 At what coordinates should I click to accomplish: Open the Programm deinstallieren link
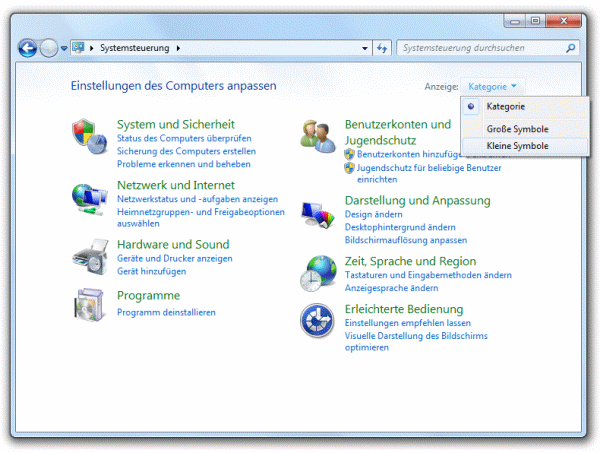pyautogui.click(x=166, y=312)
